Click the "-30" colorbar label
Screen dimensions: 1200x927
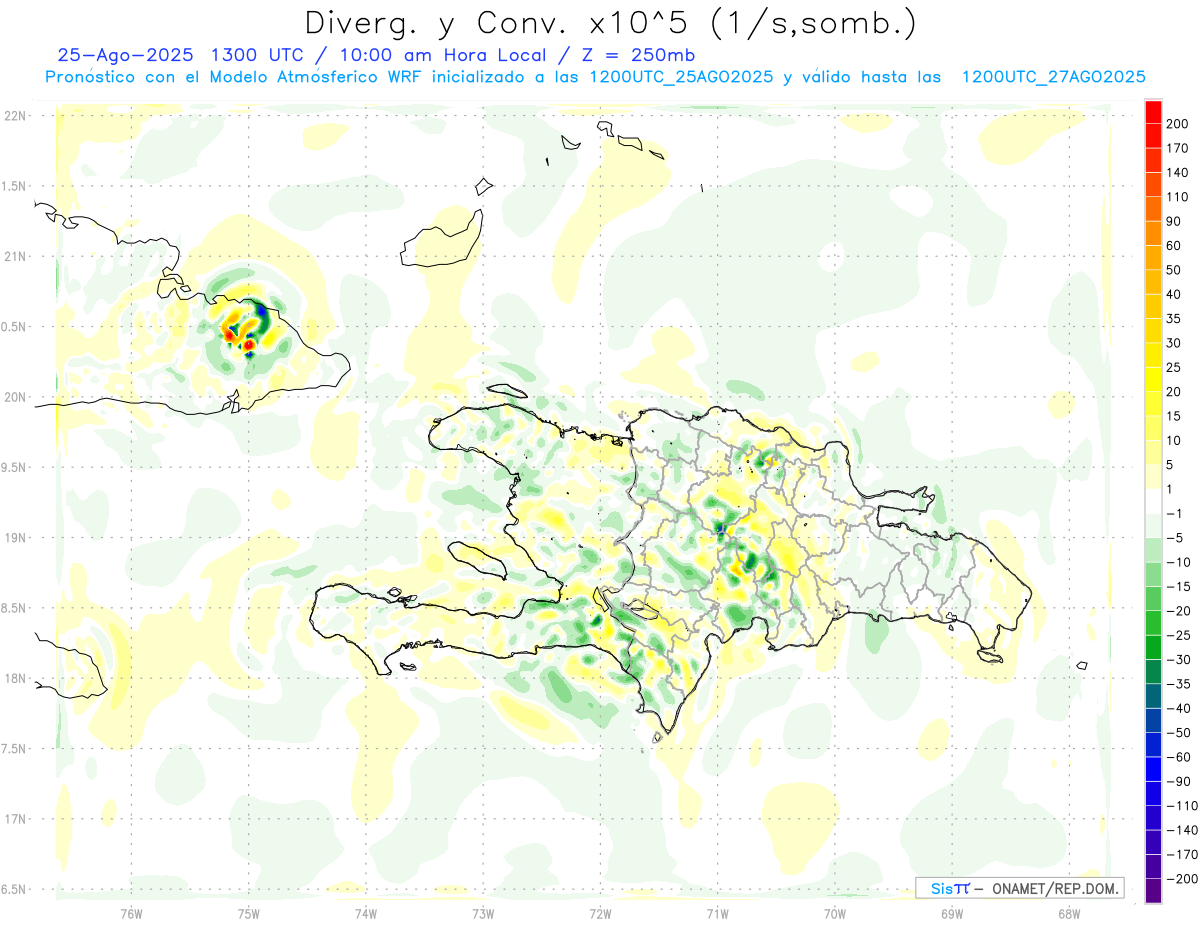coord(1177,660)
